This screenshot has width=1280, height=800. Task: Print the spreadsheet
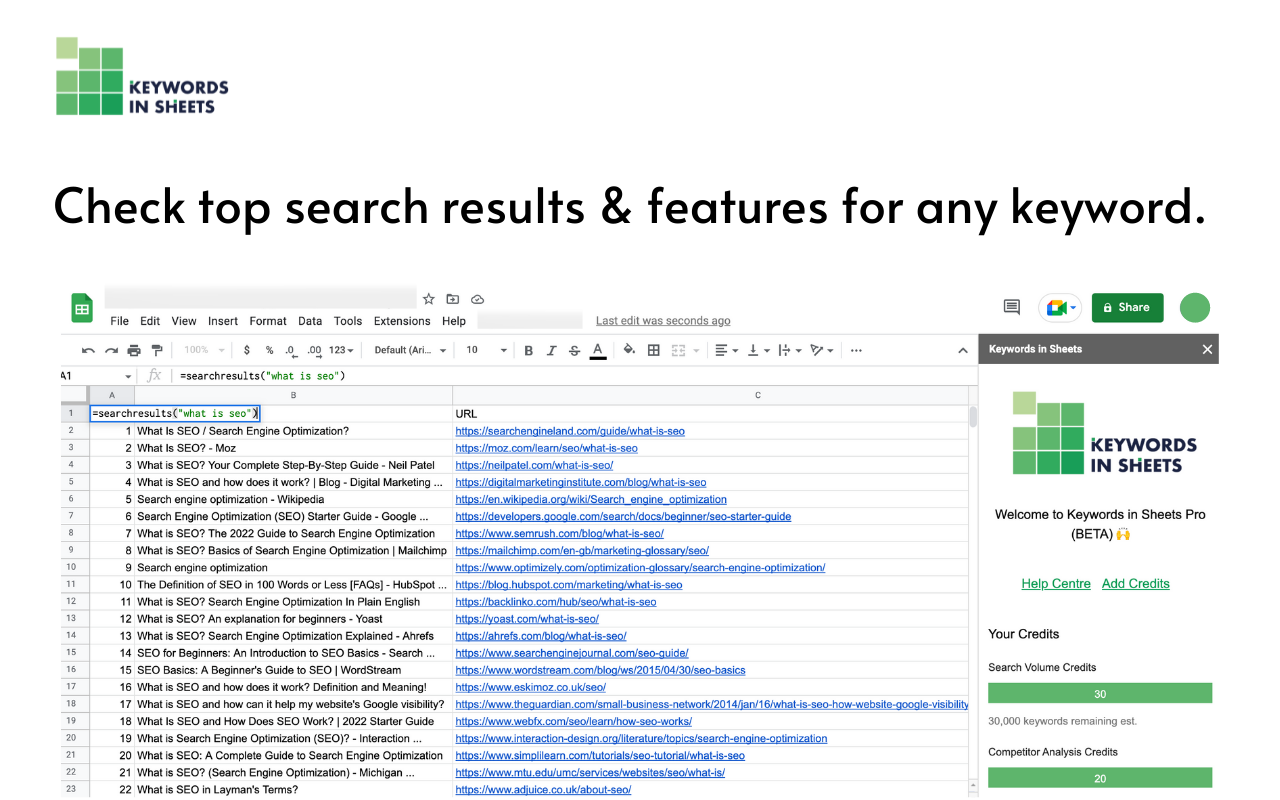[134, 350]
